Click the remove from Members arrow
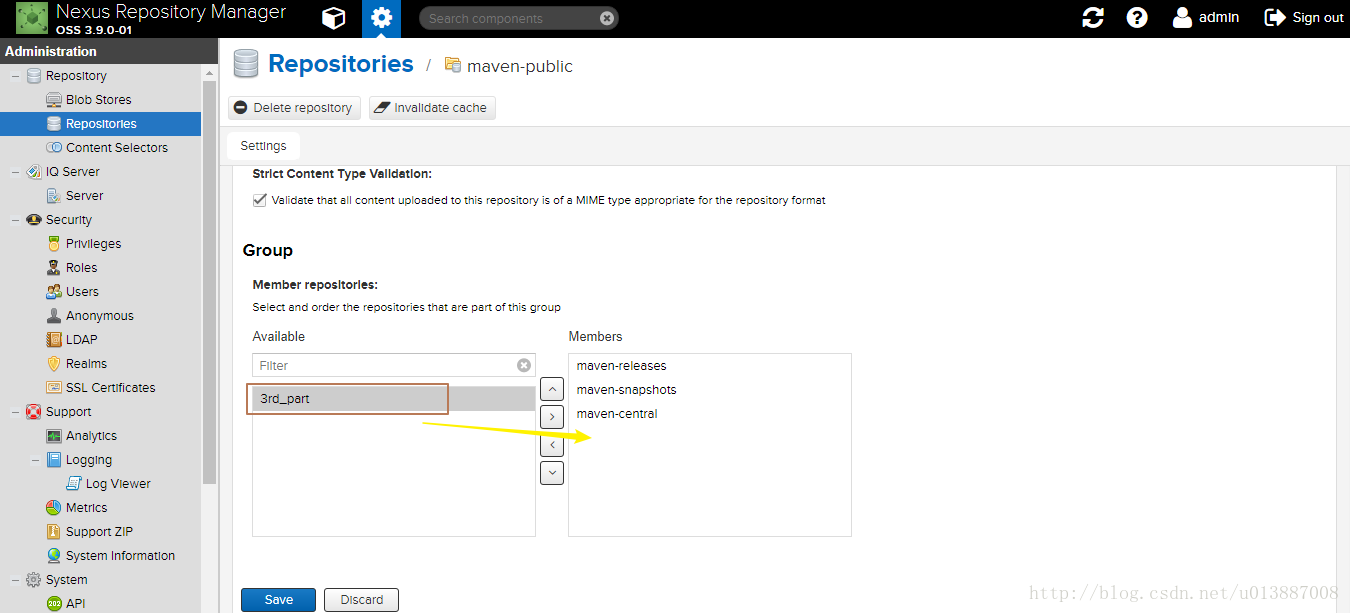This screenshot has height=613, width=1350. pyautogui.click(x=552, y=444)
